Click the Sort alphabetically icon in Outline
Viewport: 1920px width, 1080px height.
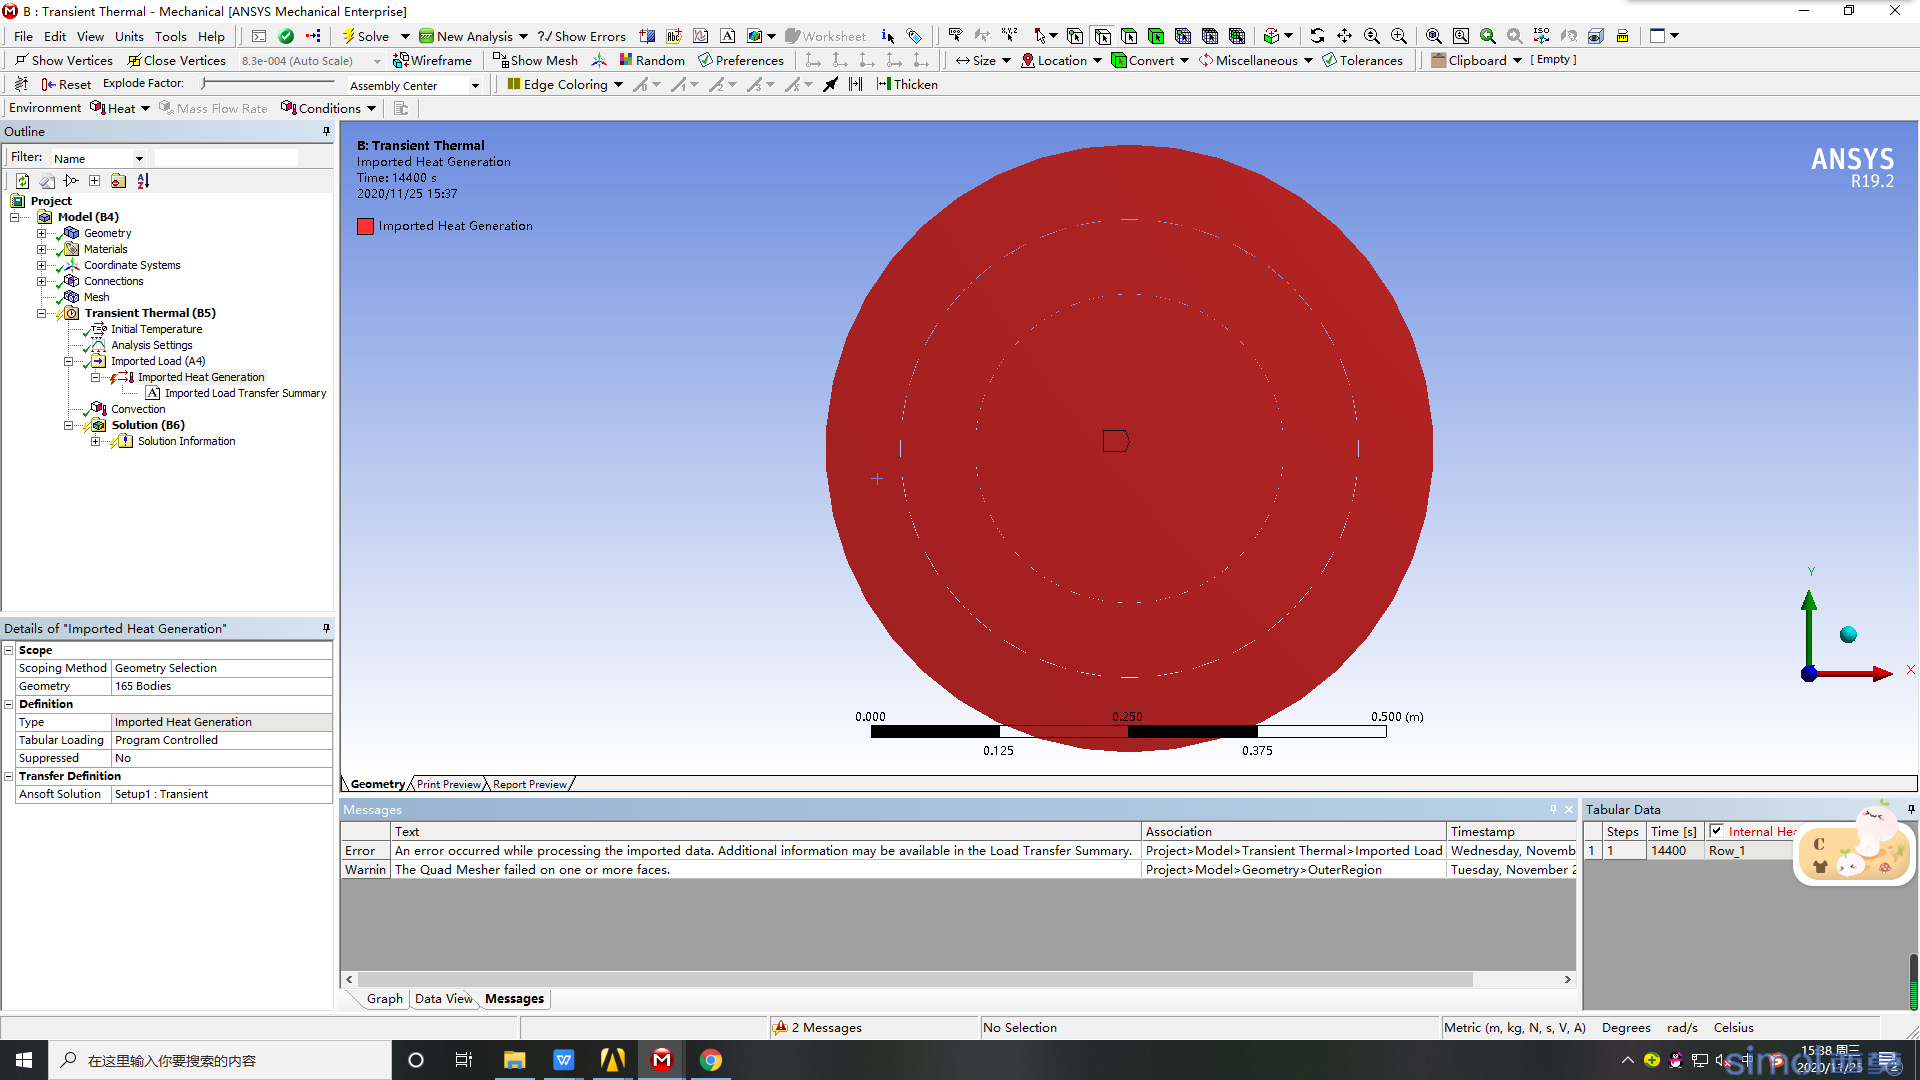pyautogui.click(x=143, y=181)
